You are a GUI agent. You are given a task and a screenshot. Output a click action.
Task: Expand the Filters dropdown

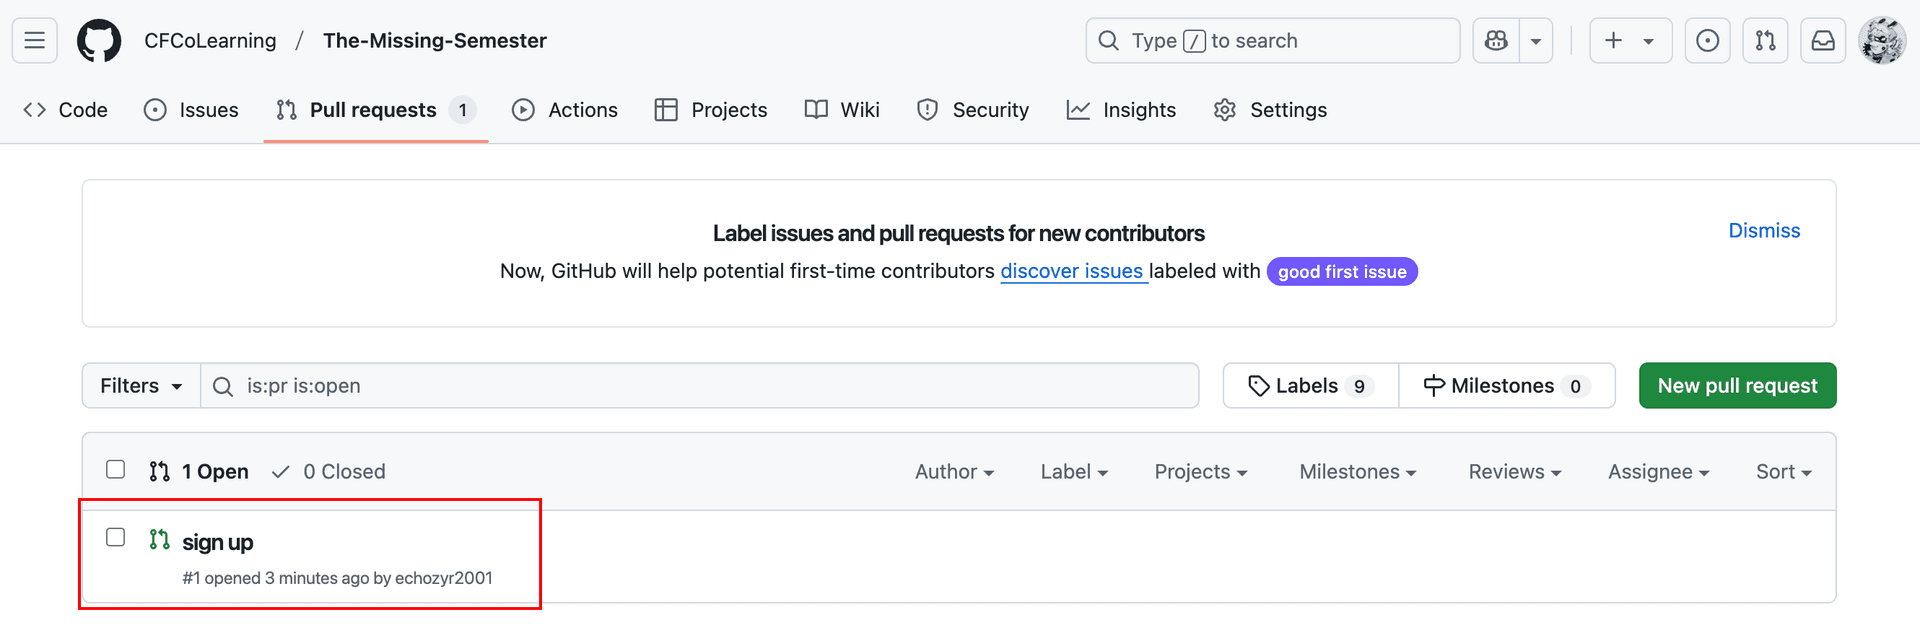(x=141, y=386)
